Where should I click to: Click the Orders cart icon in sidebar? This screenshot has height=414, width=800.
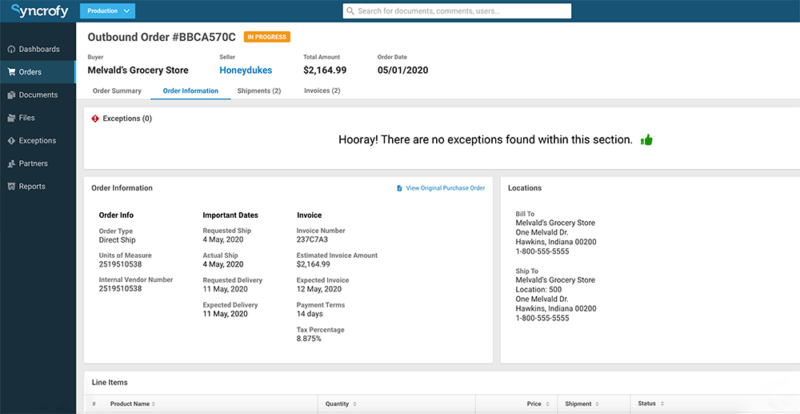tap(11, 72)
